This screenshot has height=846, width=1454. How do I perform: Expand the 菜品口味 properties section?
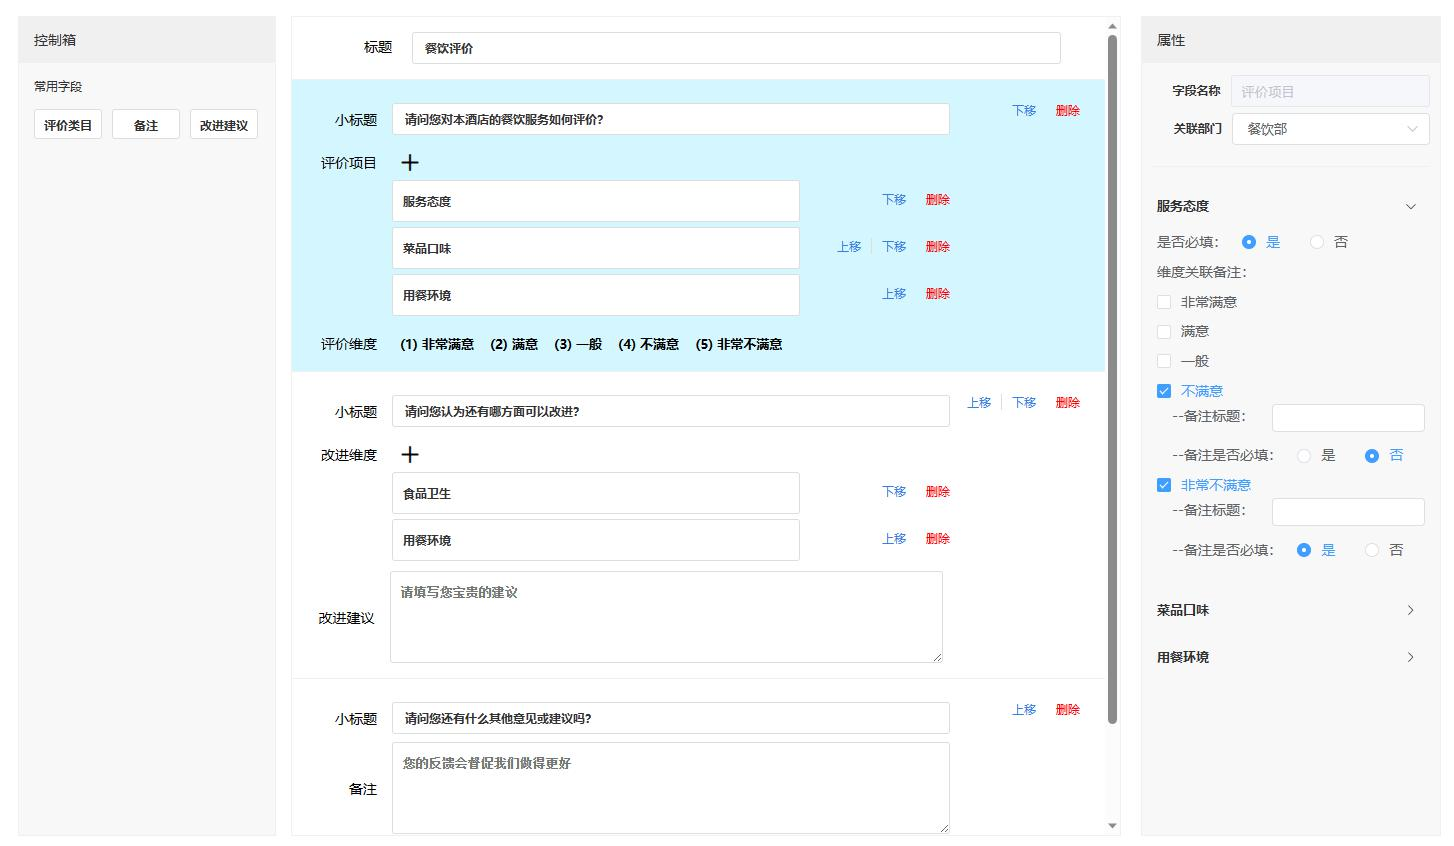click(1410, 610)
